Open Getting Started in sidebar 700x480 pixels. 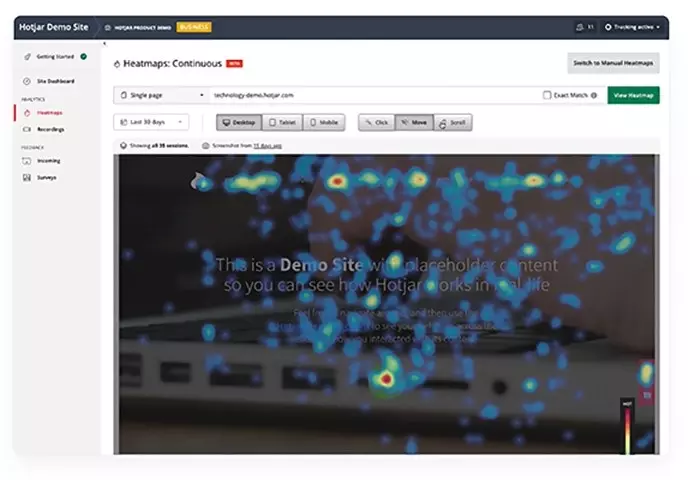[55, 57]
